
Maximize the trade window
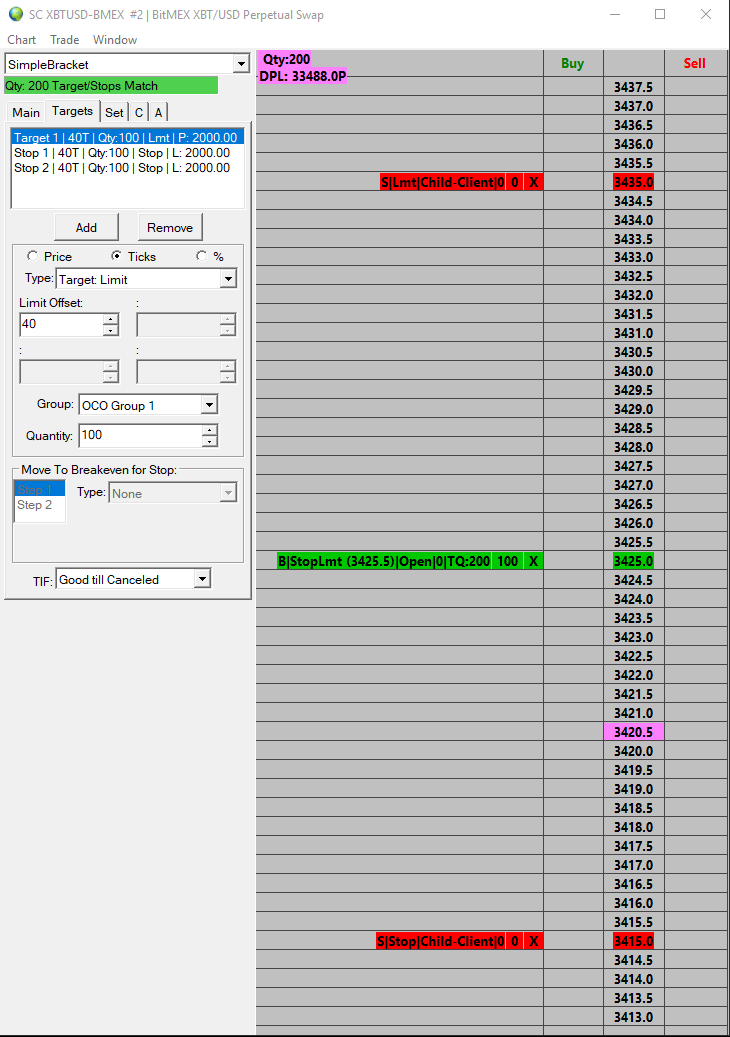pos(660,14)
